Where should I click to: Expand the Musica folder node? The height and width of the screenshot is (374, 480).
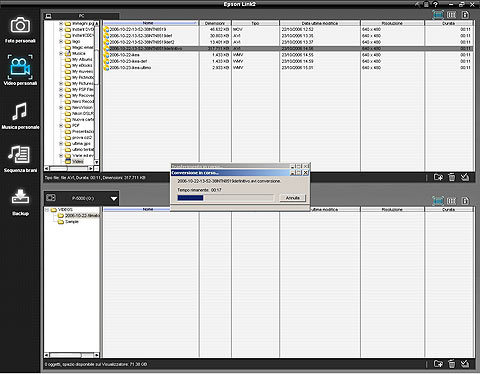click(61, 53)
